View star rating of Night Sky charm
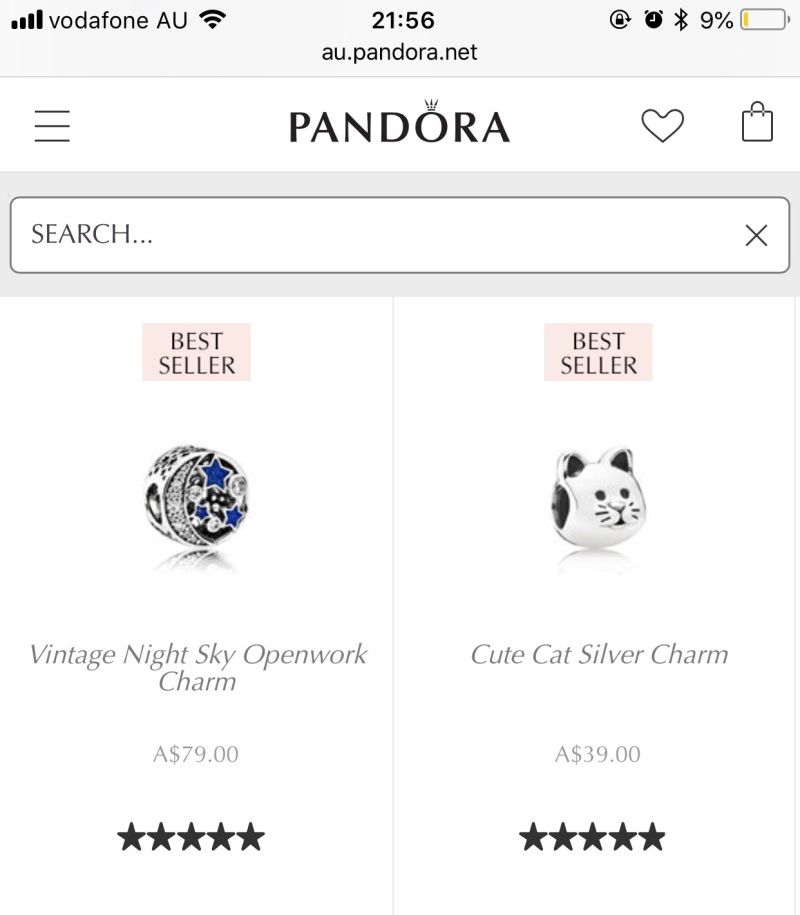The height and width of the screenshot is (915, 800). 191,837
